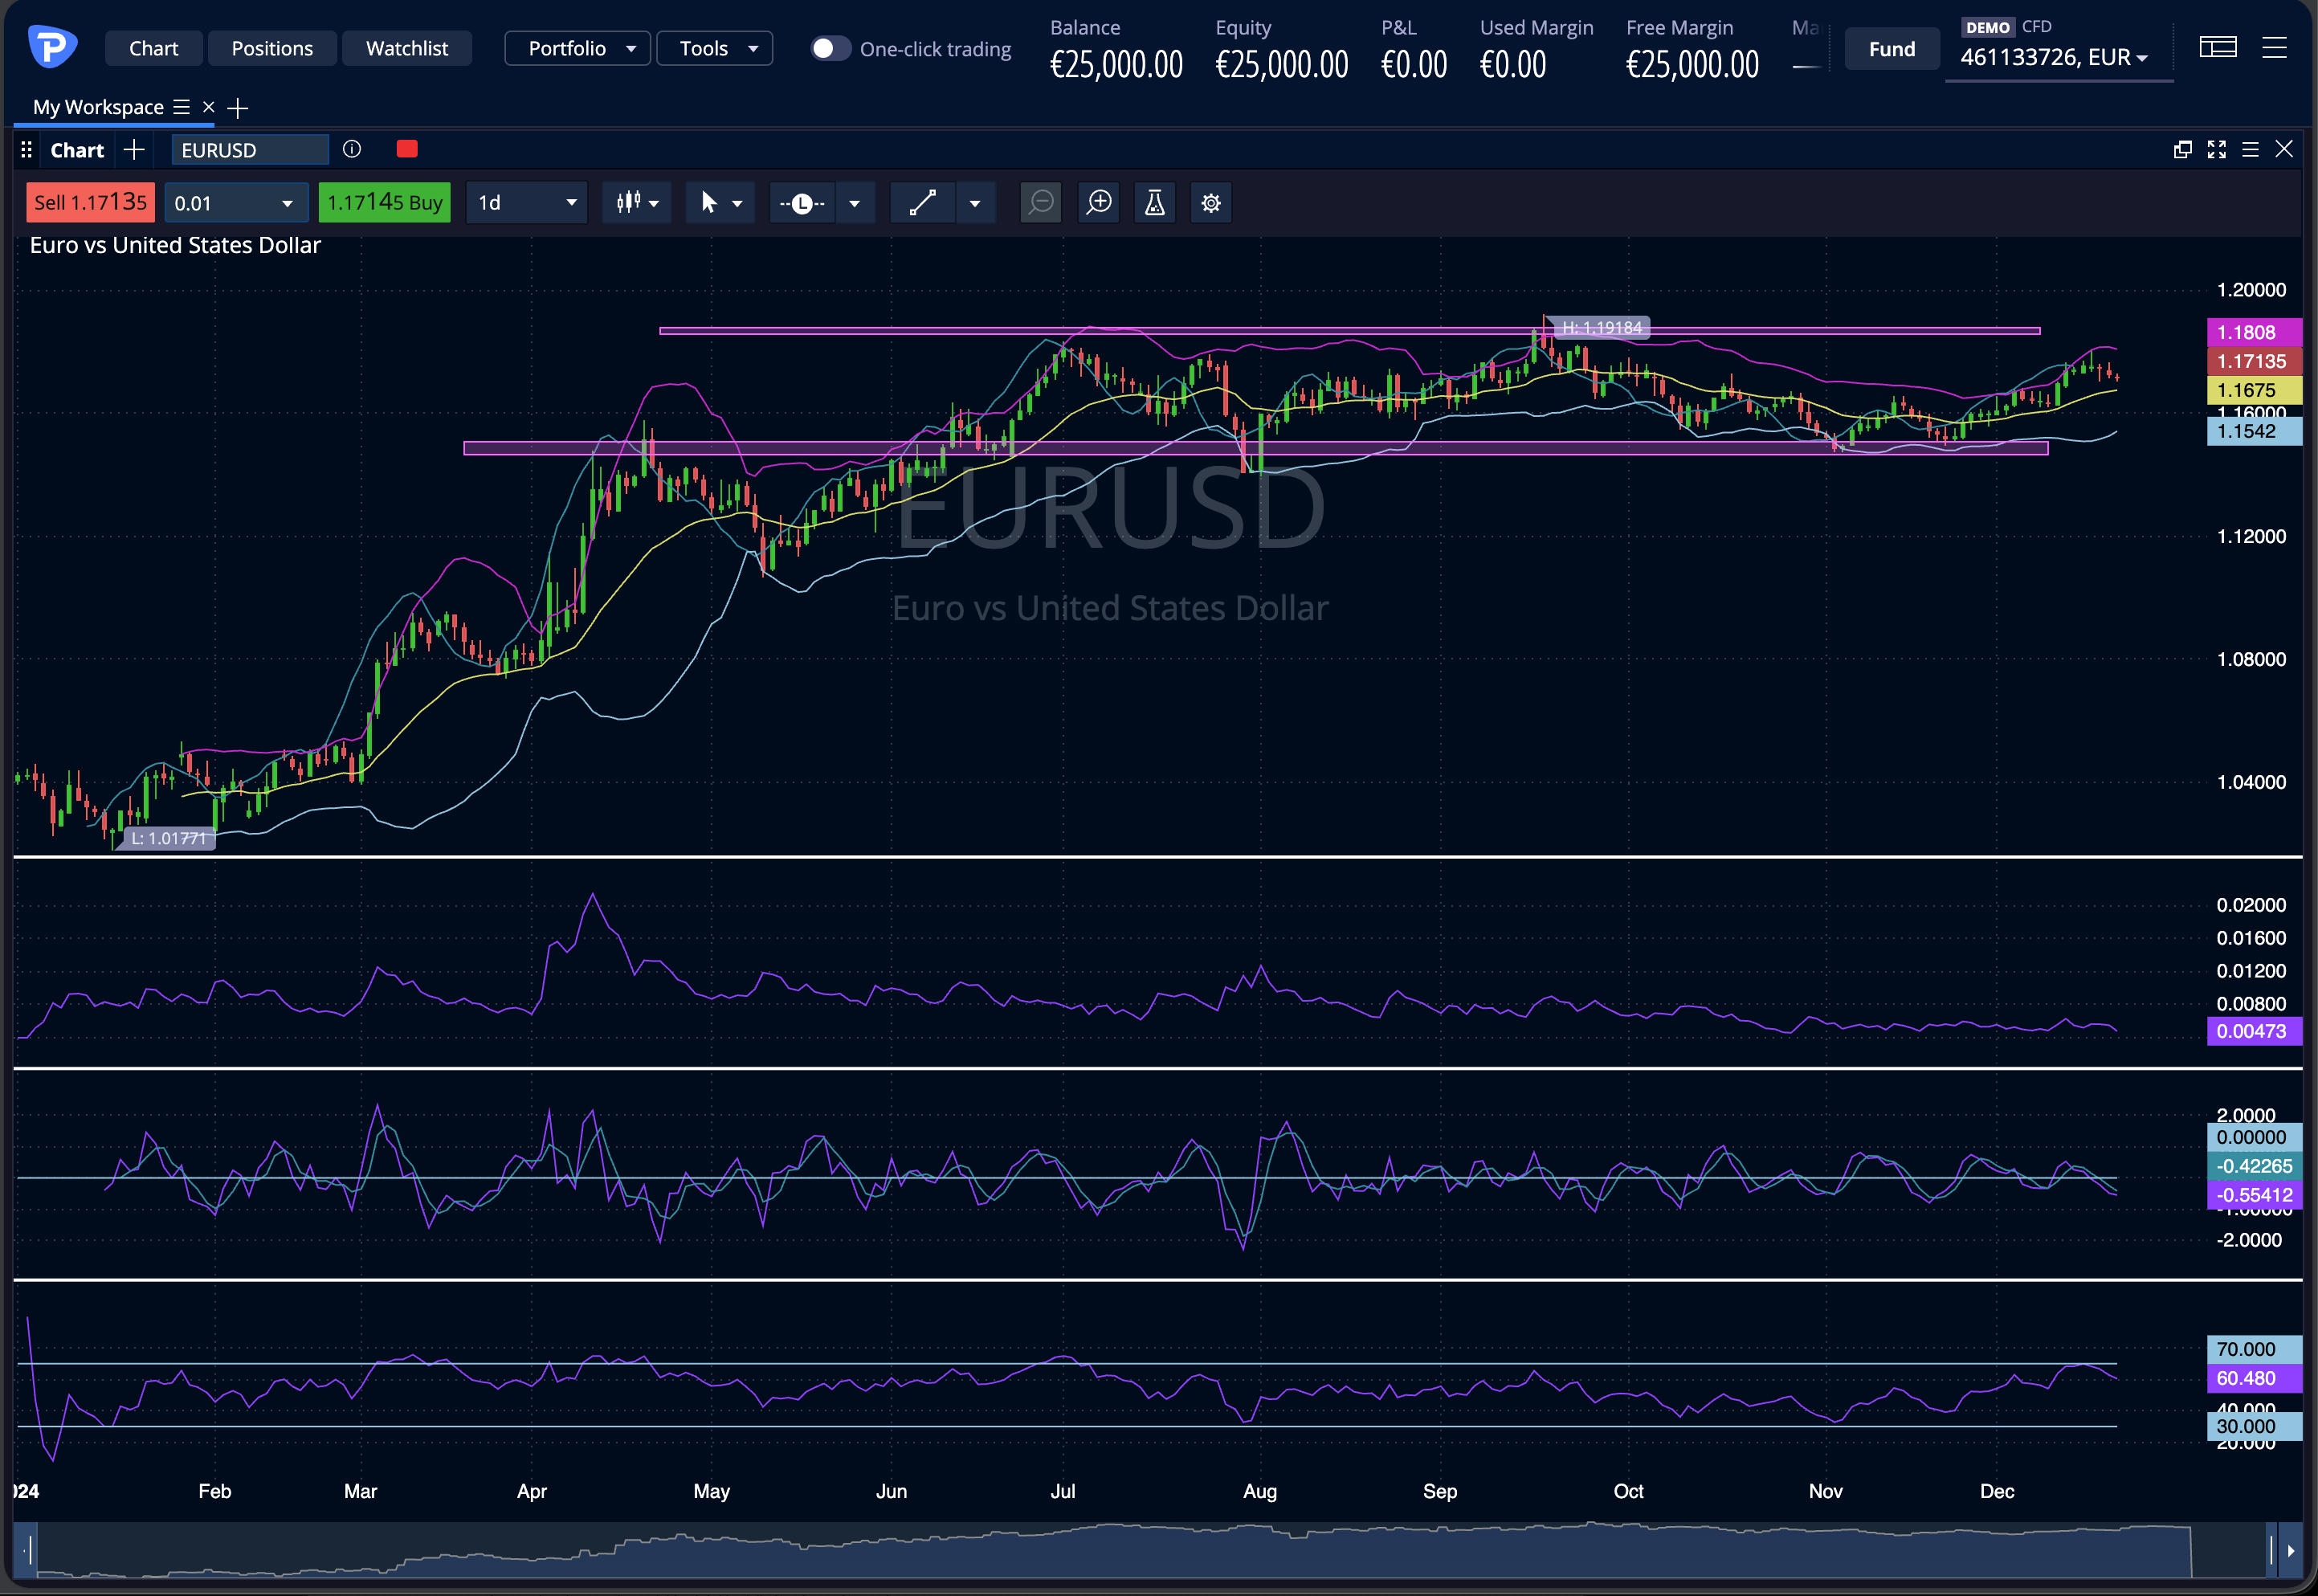
Task: Click the EURUSD symbol info icon
Action: point(352,149)
